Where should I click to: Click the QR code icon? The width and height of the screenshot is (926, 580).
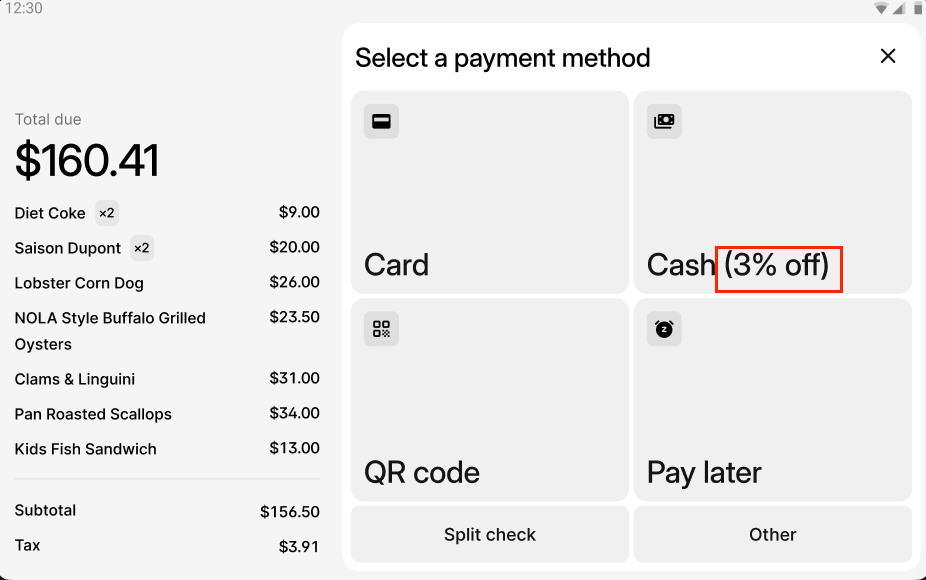coord(381,329)
